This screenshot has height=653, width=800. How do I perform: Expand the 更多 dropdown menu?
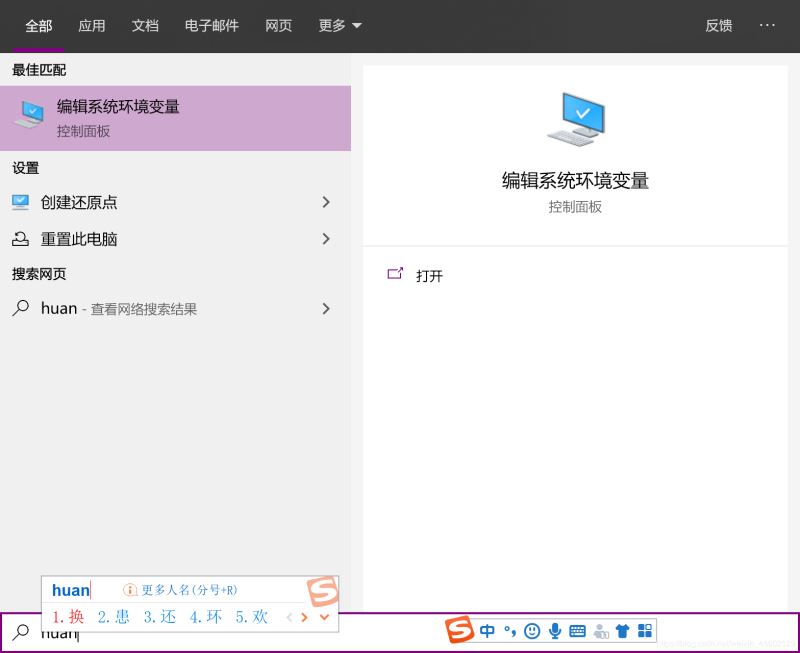coord(340,26)
